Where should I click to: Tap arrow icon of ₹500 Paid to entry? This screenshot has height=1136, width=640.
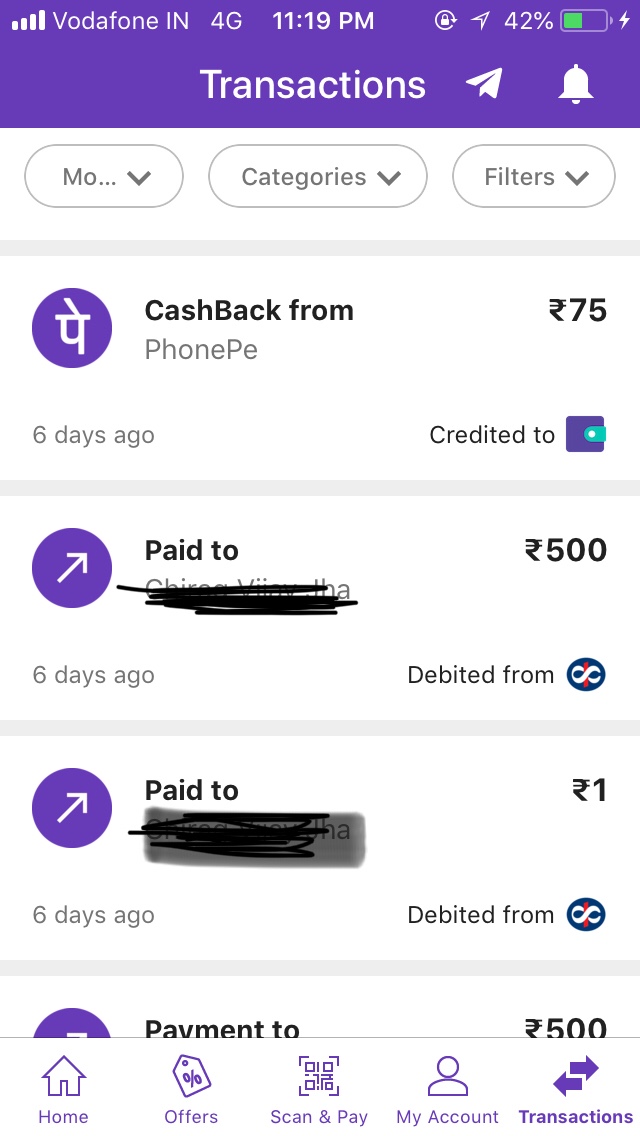(72, 568)
